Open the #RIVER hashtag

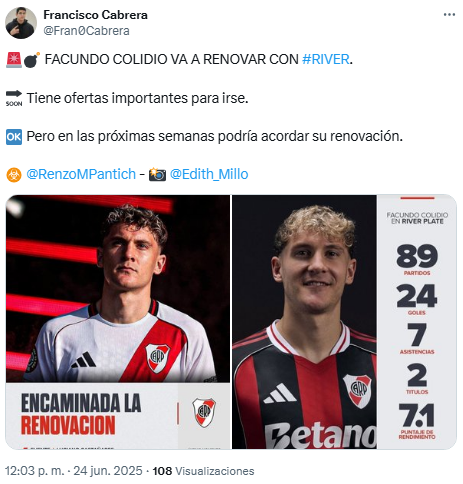pyautogui.click(x=326, y=59)
